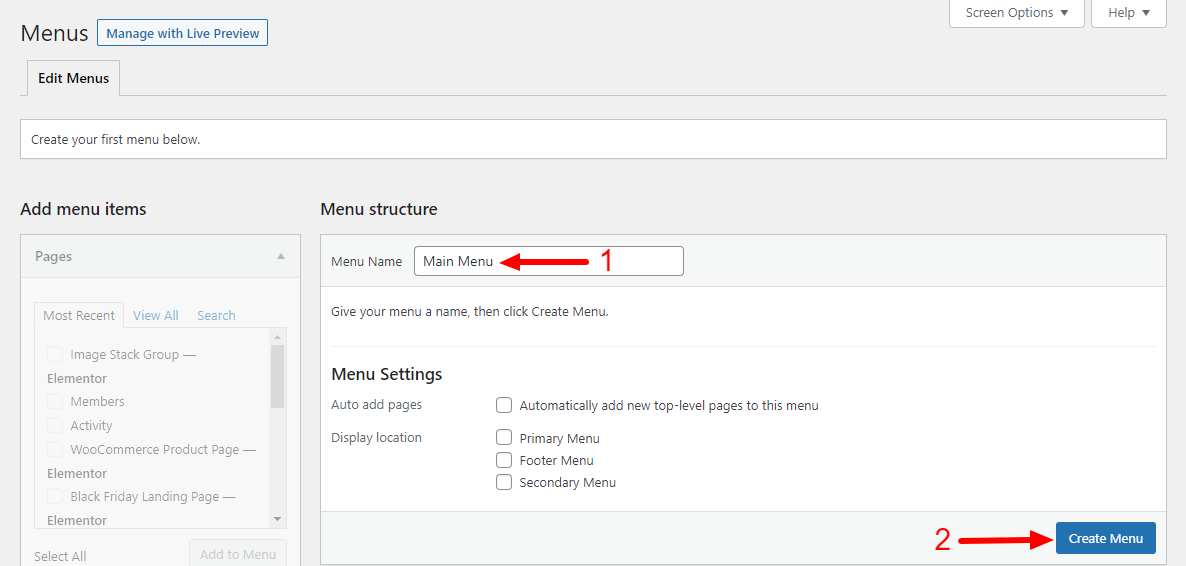The image size is (1186, 566).
Task: Click the Manage with Live Preview button
Action: pyautogui.click(x=182, y=33)
